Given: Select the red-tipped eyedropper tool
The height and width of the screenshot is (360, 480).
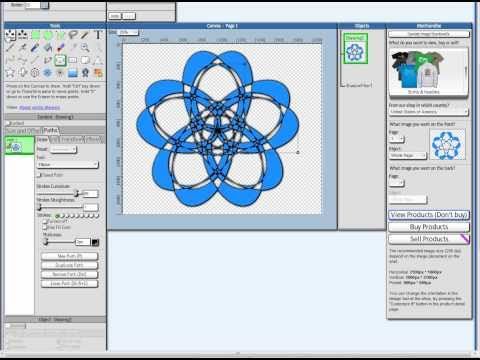Looking at the screenshot, I should point(60,48).
